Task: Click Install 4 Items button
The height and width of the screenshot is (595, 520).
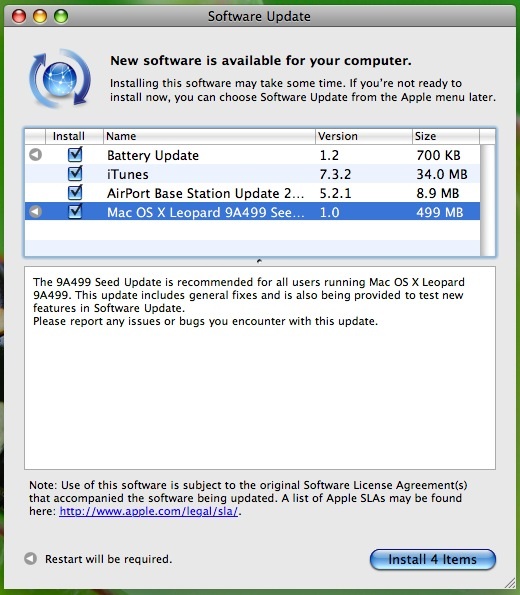Action: pyautogui.click(x=433, y=559)
